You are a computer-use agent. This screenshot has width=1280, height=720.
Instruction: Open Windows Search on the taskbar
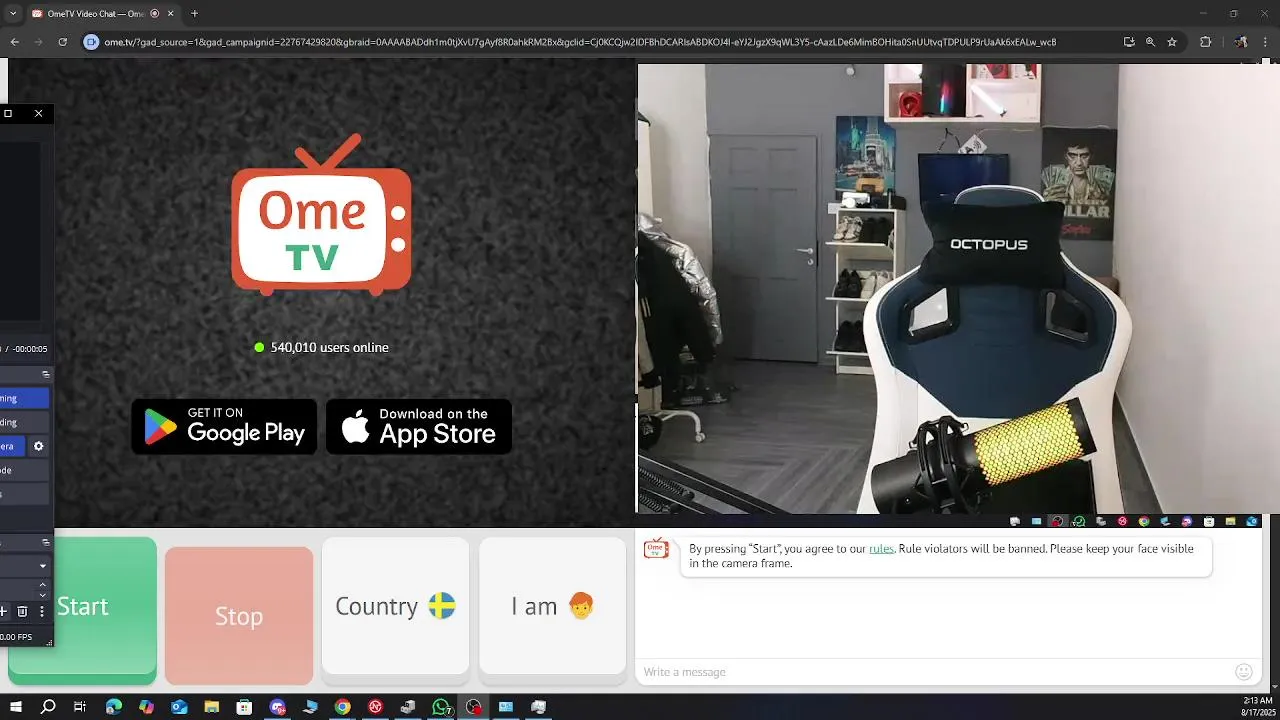48,707
